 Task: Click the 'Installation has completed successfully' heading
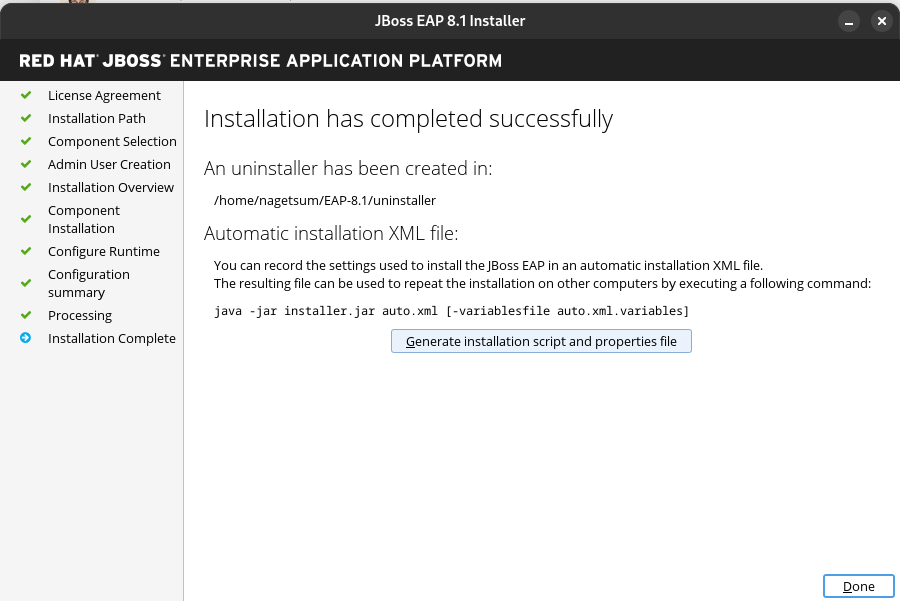click(408, 119)
